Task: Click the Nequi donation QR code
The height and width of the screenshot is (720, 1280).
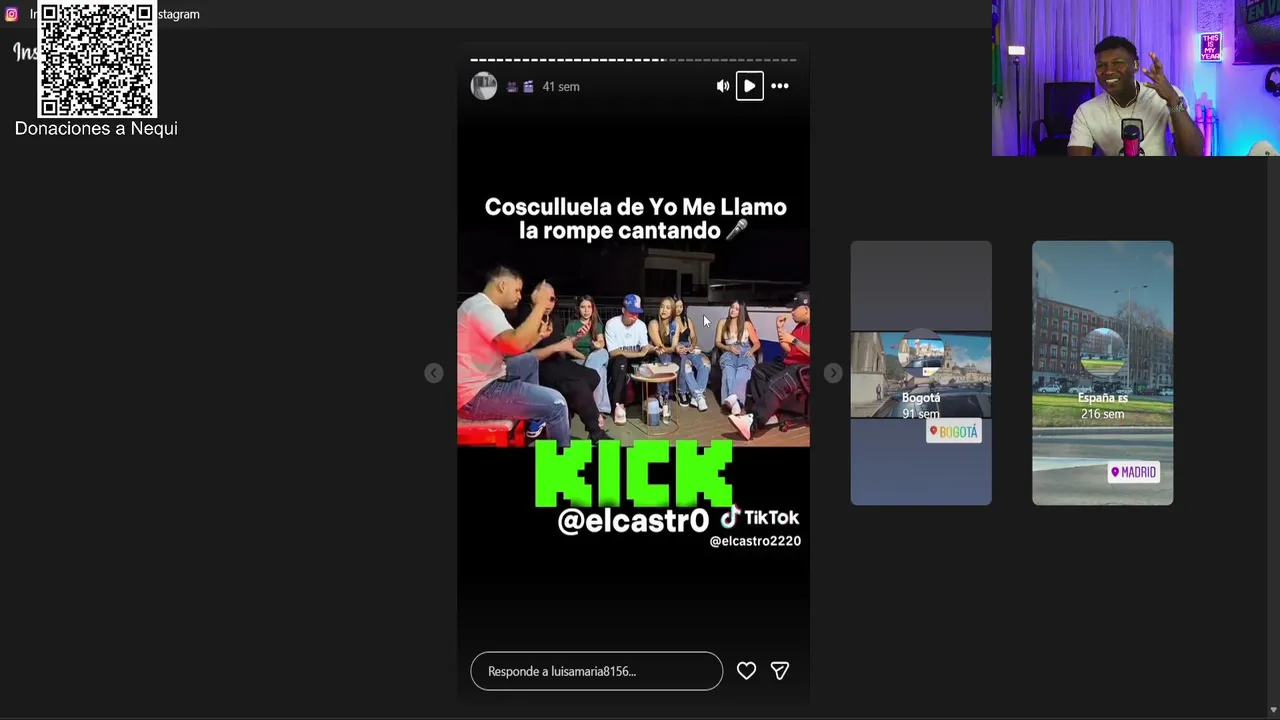Action: 97,60
